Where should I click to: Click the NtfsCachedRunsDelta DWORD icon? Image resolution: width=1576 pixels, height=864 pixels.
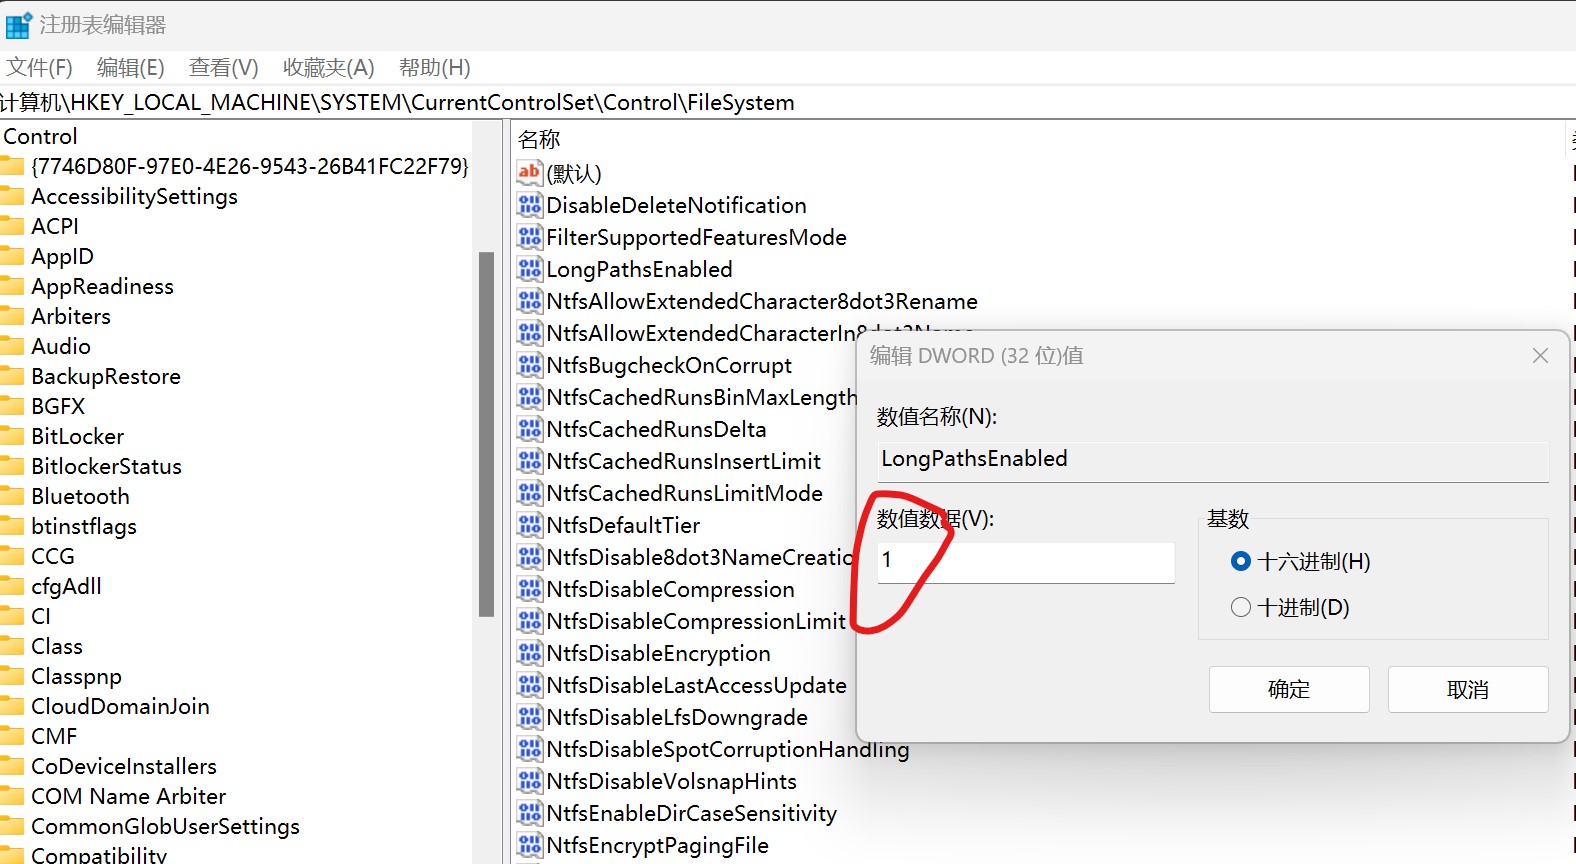(529, 429)
